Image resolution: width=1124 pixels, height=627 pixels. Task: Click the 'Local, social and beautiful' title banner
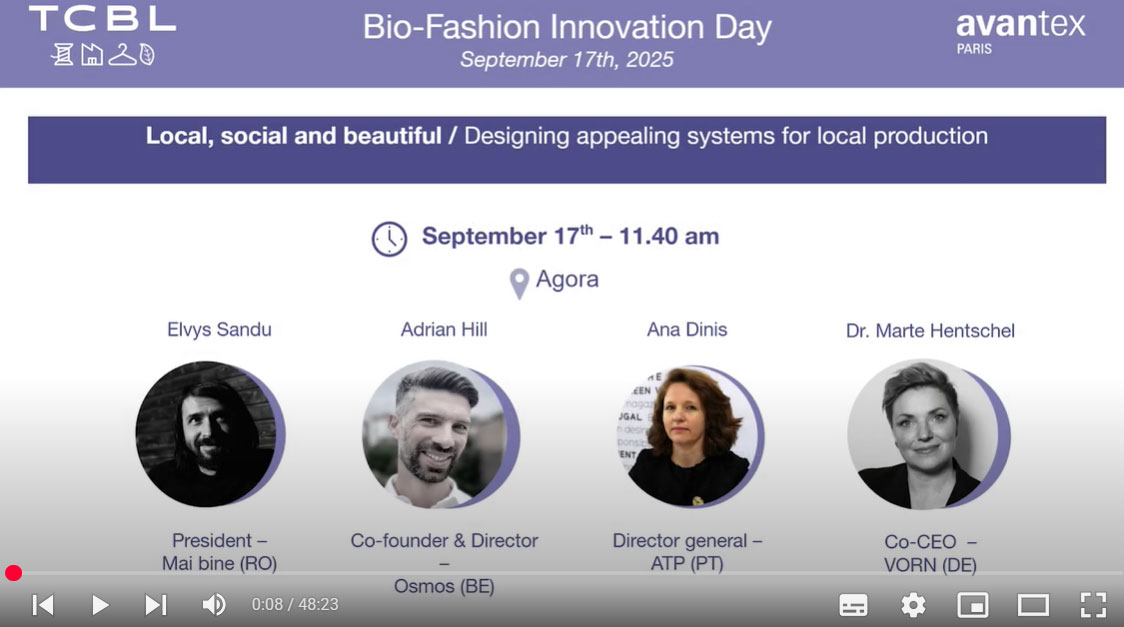tap(566, 149)
